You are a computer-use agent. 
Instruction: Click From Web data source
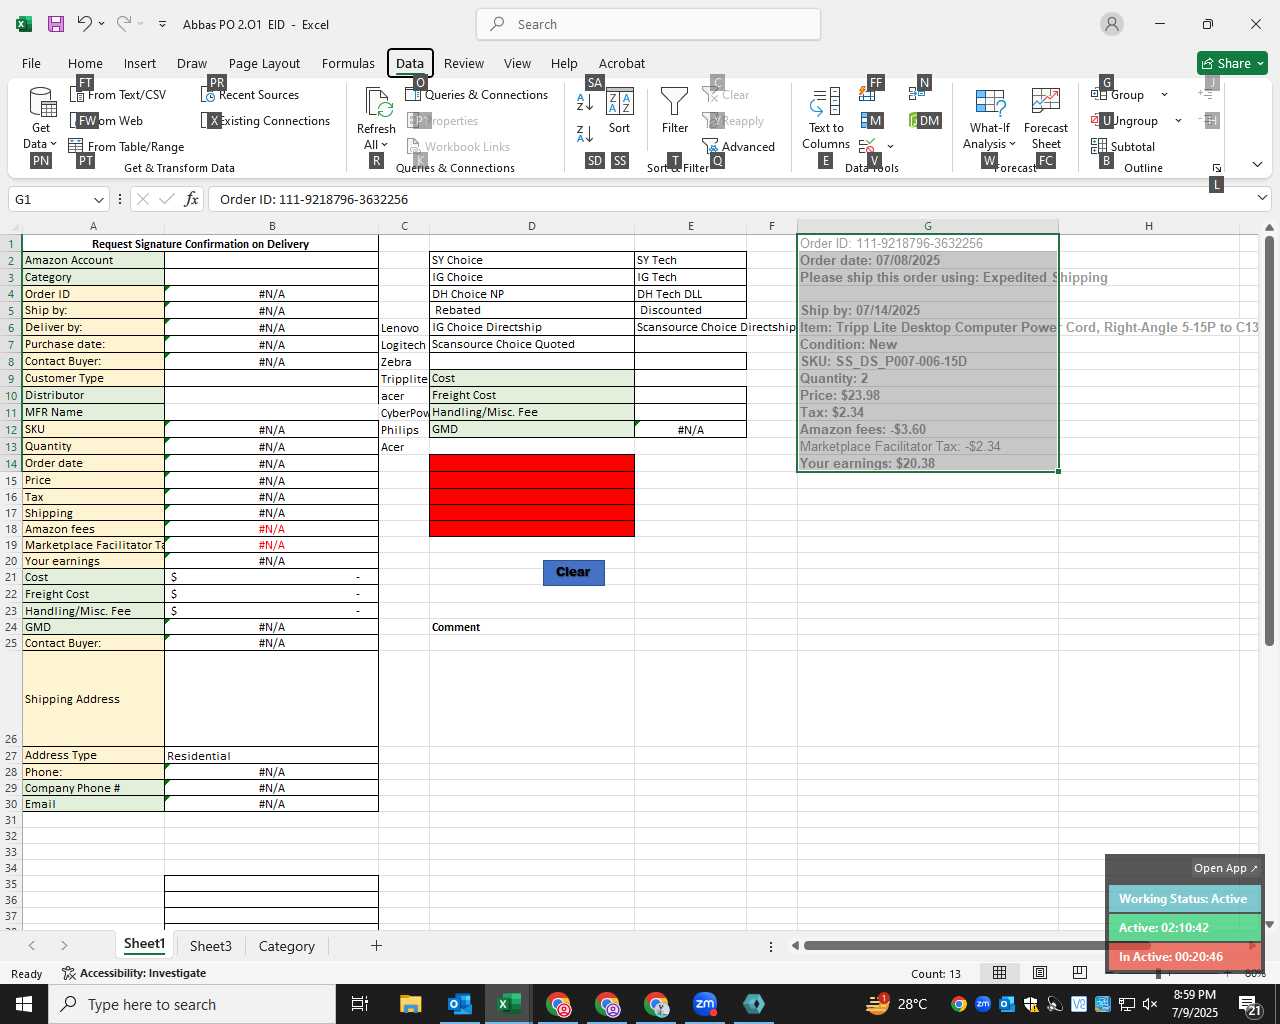tap(108, 121)
